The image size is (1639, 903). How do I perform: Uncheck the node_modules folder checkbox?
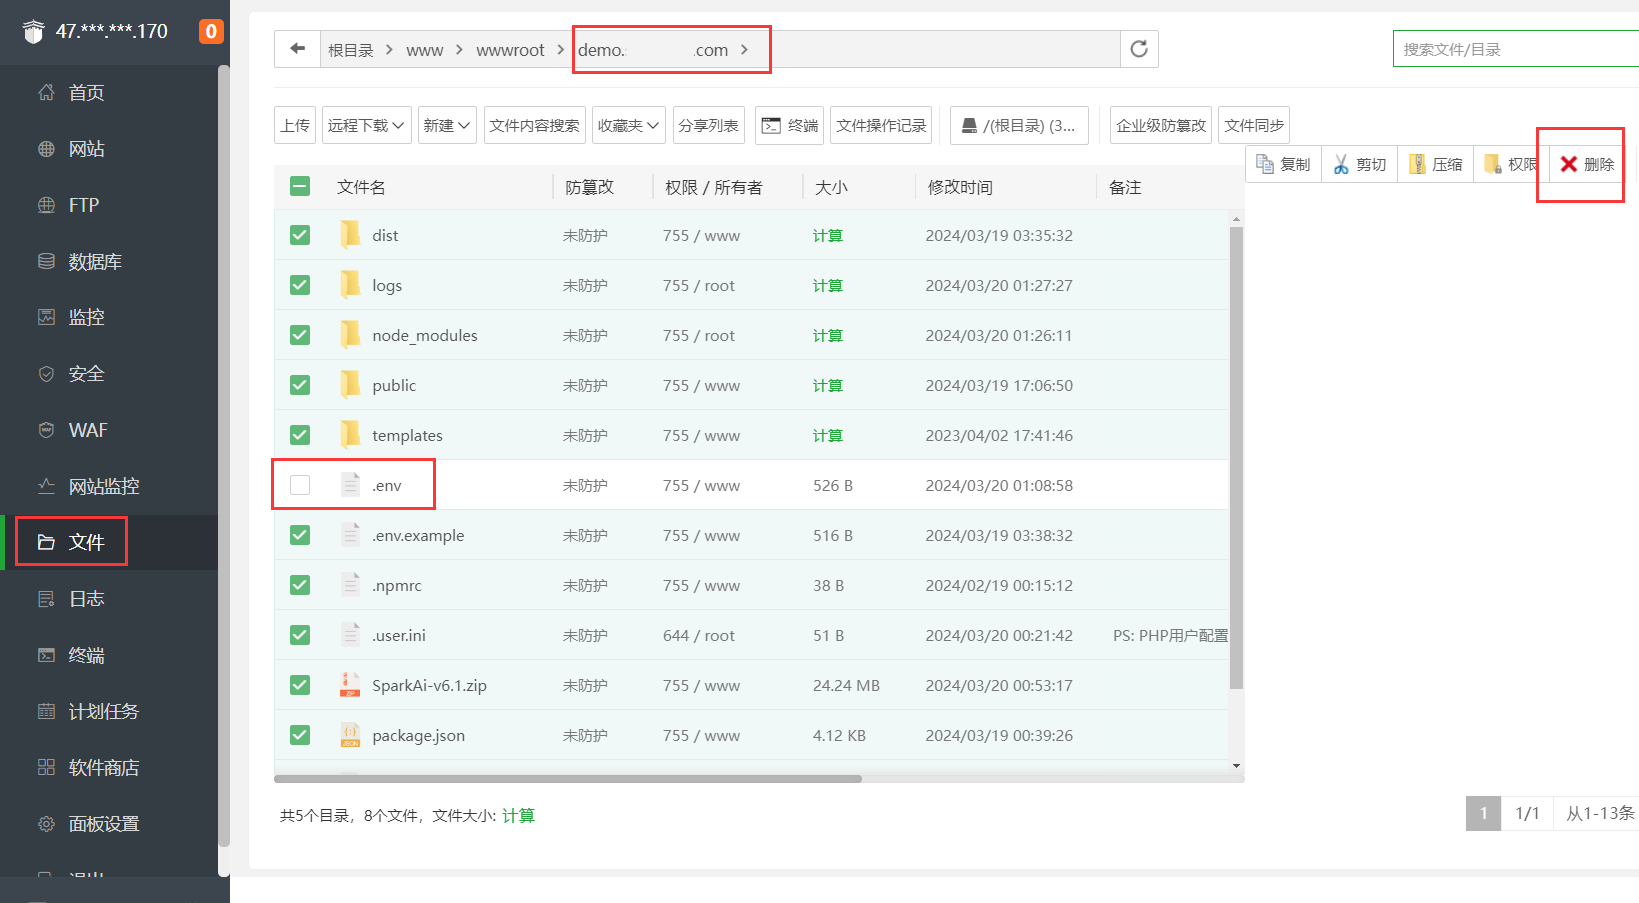point(300,335)
